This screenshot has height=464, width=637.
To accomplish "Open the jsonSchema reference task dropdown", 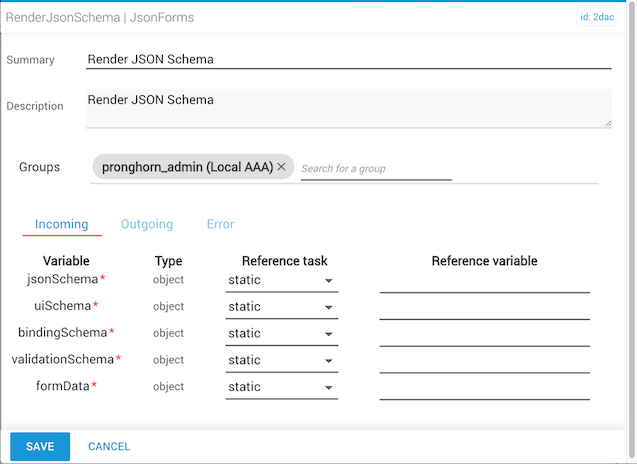I will tap(281, 280).
